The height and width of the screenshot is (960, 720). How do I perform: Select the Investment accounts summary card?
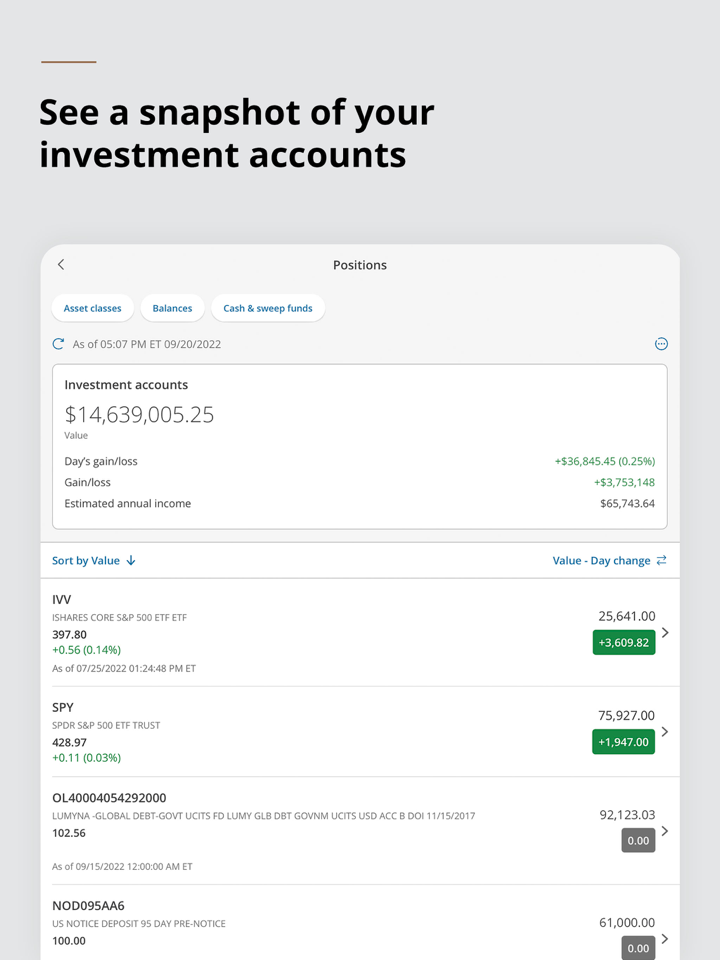360,446
